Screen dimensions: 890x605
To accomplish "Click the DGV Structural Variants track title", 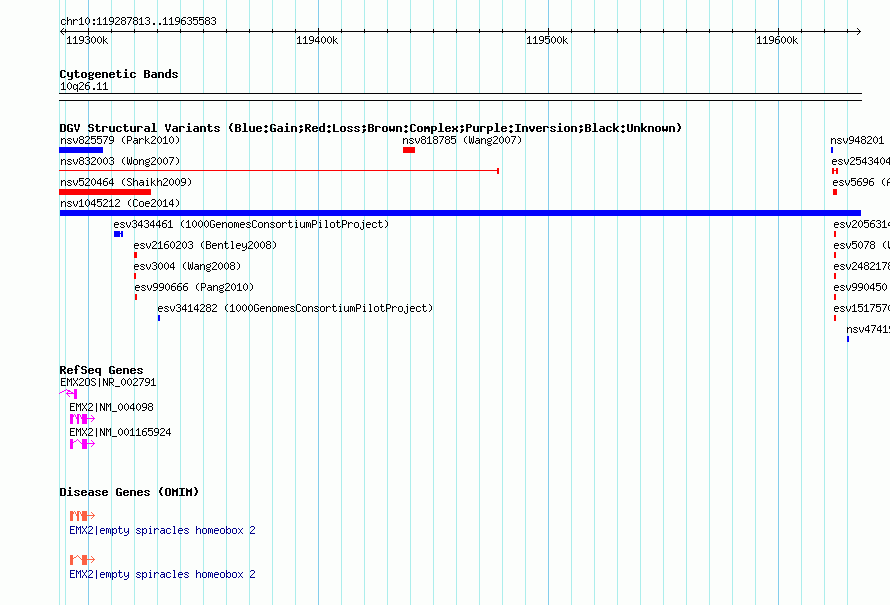I will (371, 128).
